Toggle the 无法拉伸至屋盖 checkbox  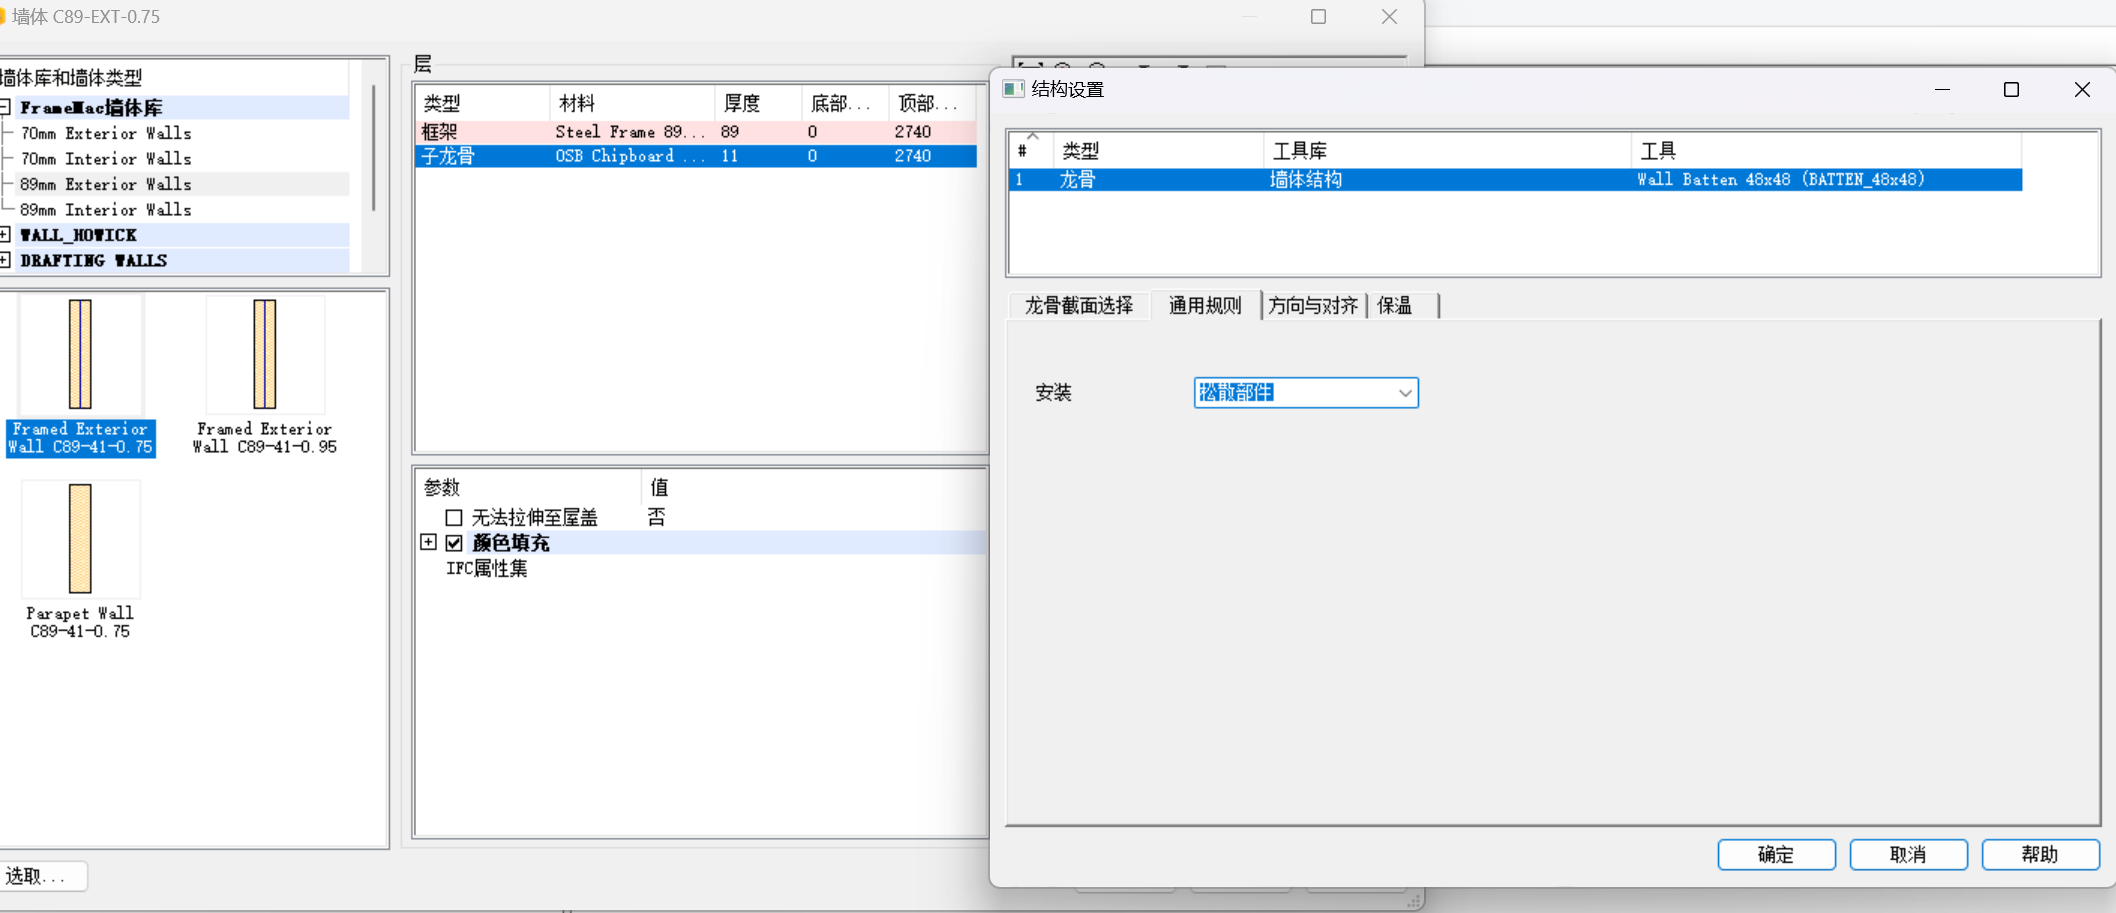454,517
